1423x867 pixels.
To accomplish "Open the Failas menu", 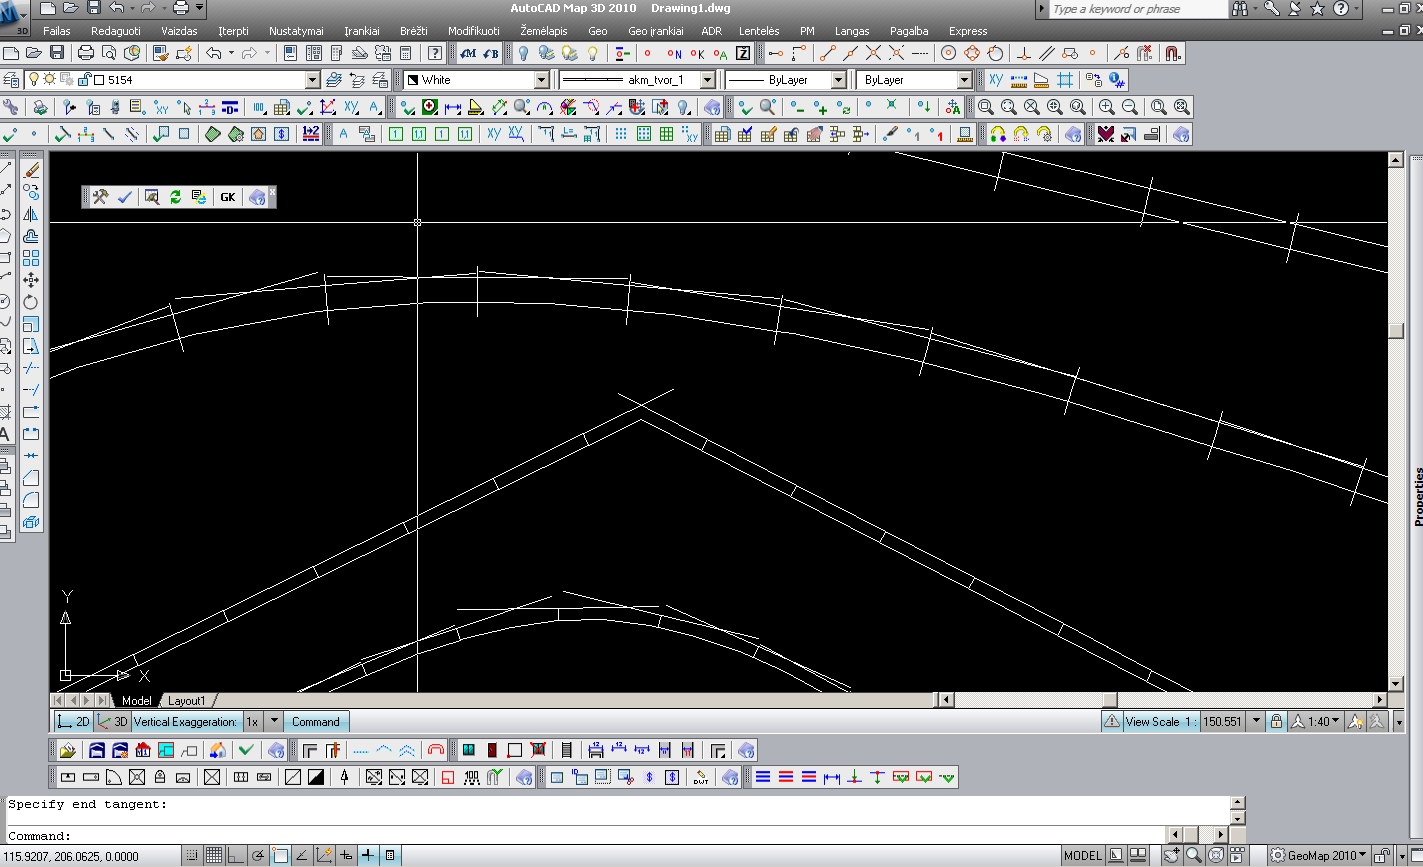I will (x=57, y=31).
